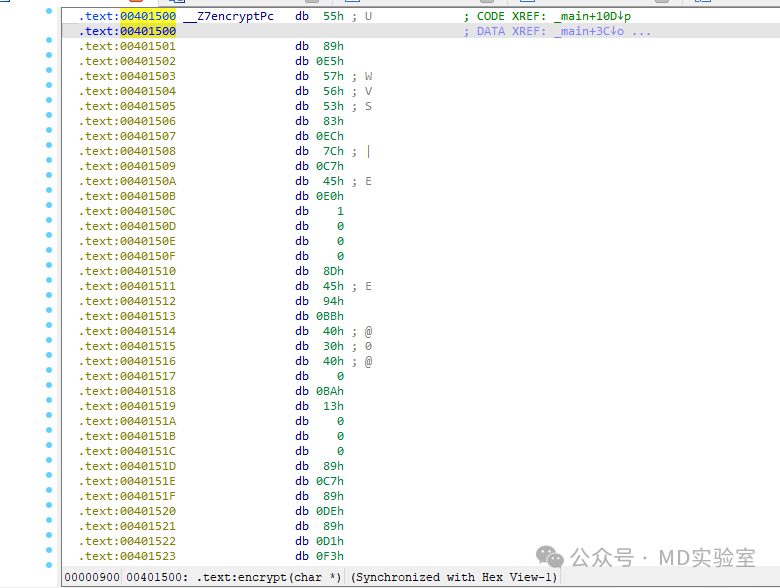Select the __Z7encryptPc function label
Viewport: 780px width, 588px height.
click(x=228, y=16)
